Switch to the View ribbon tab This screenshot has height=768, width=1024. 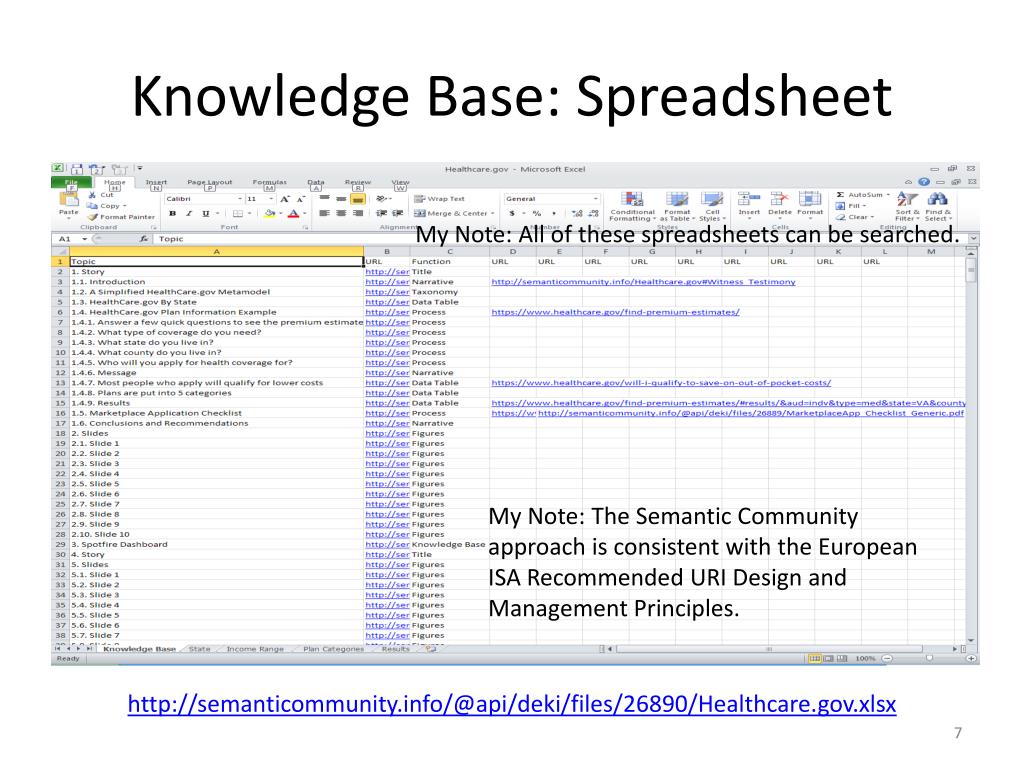[400, 183]
